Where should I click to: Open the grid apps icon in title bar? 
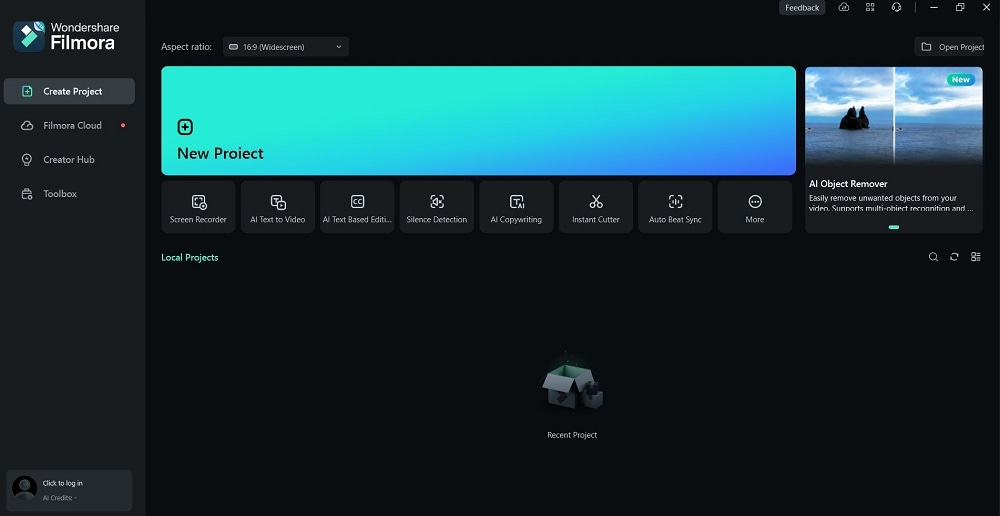[x=870, y=7]
